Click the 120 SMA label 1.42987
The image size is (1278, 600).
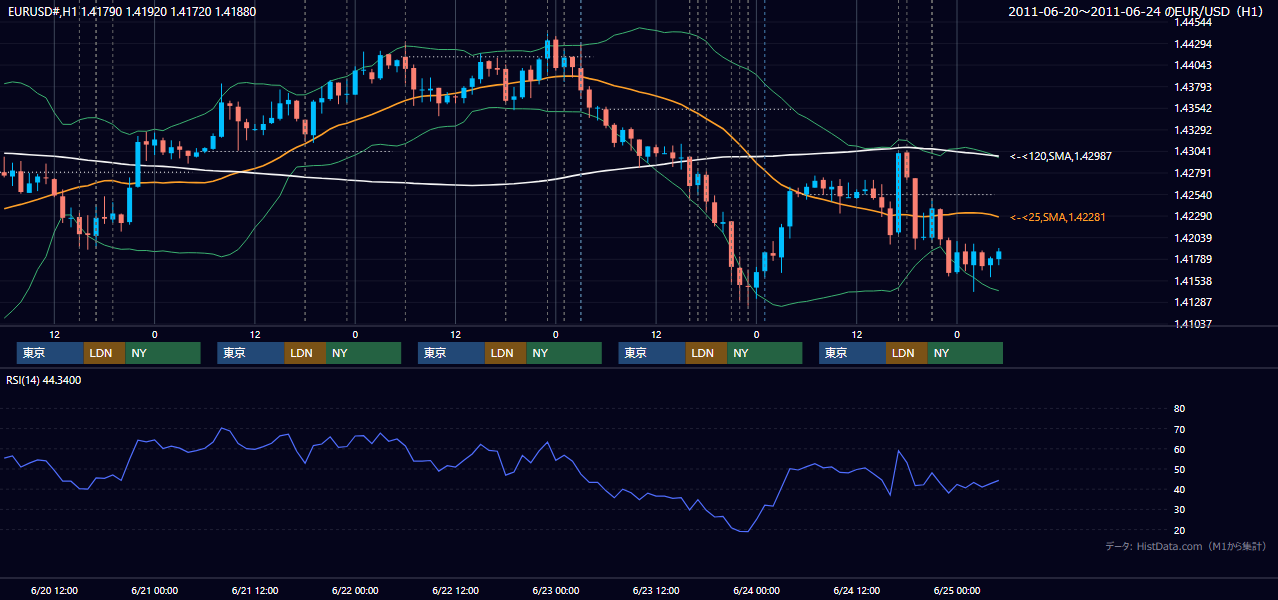pos(1062,157)
